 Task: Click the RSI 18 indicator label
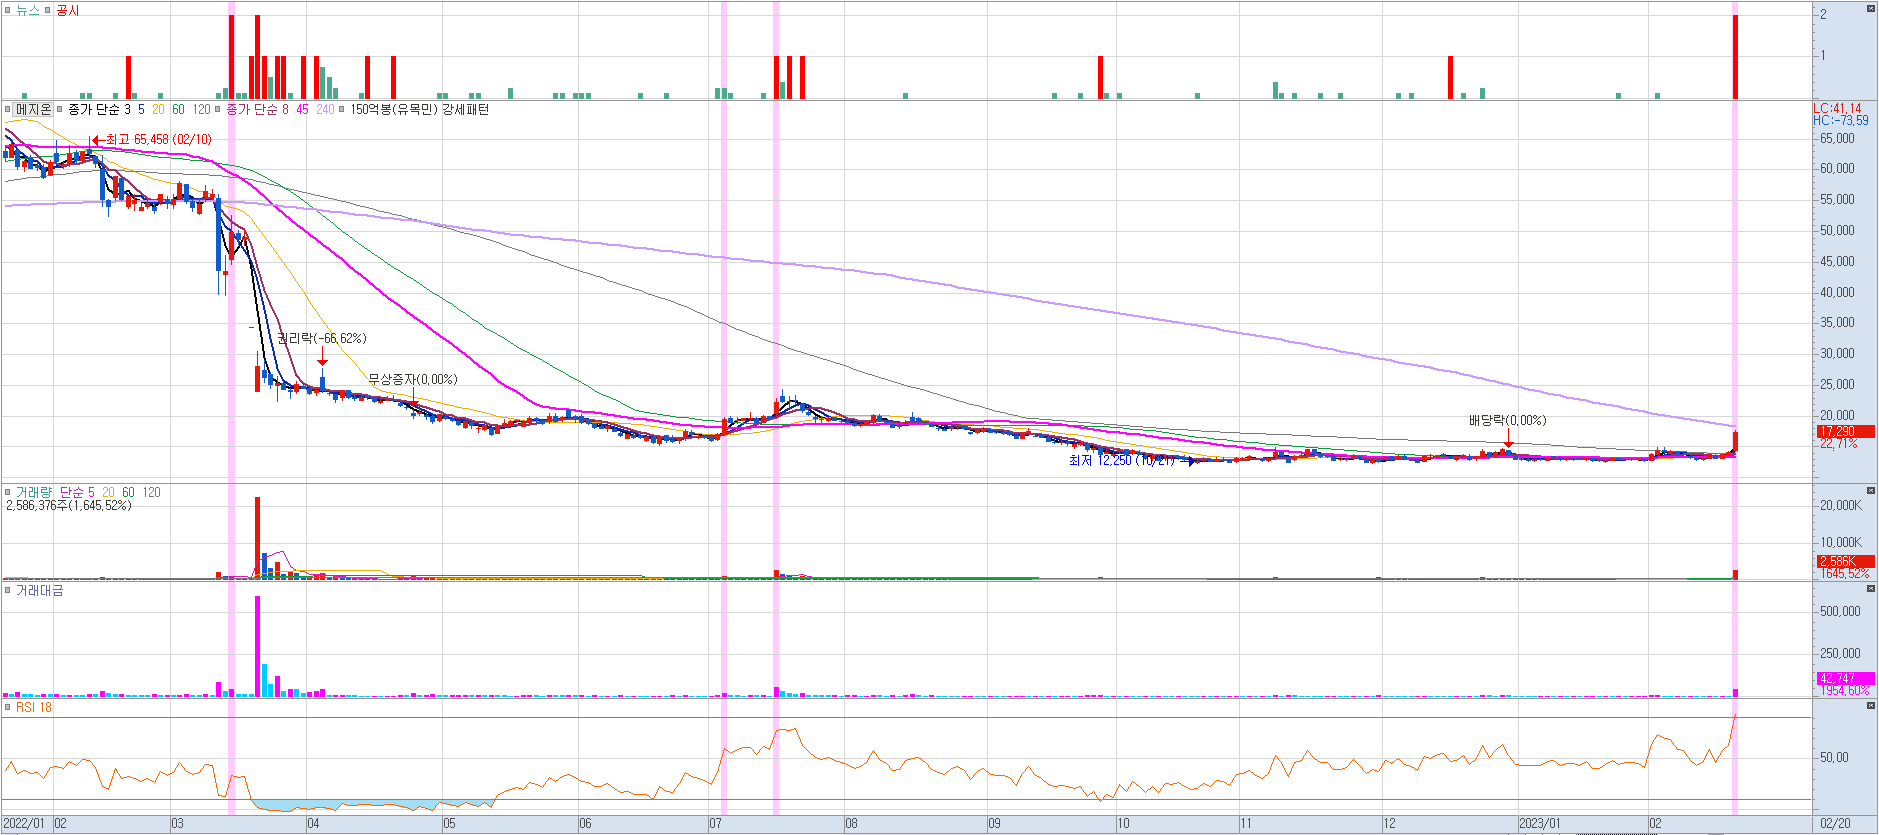[34, 707]
